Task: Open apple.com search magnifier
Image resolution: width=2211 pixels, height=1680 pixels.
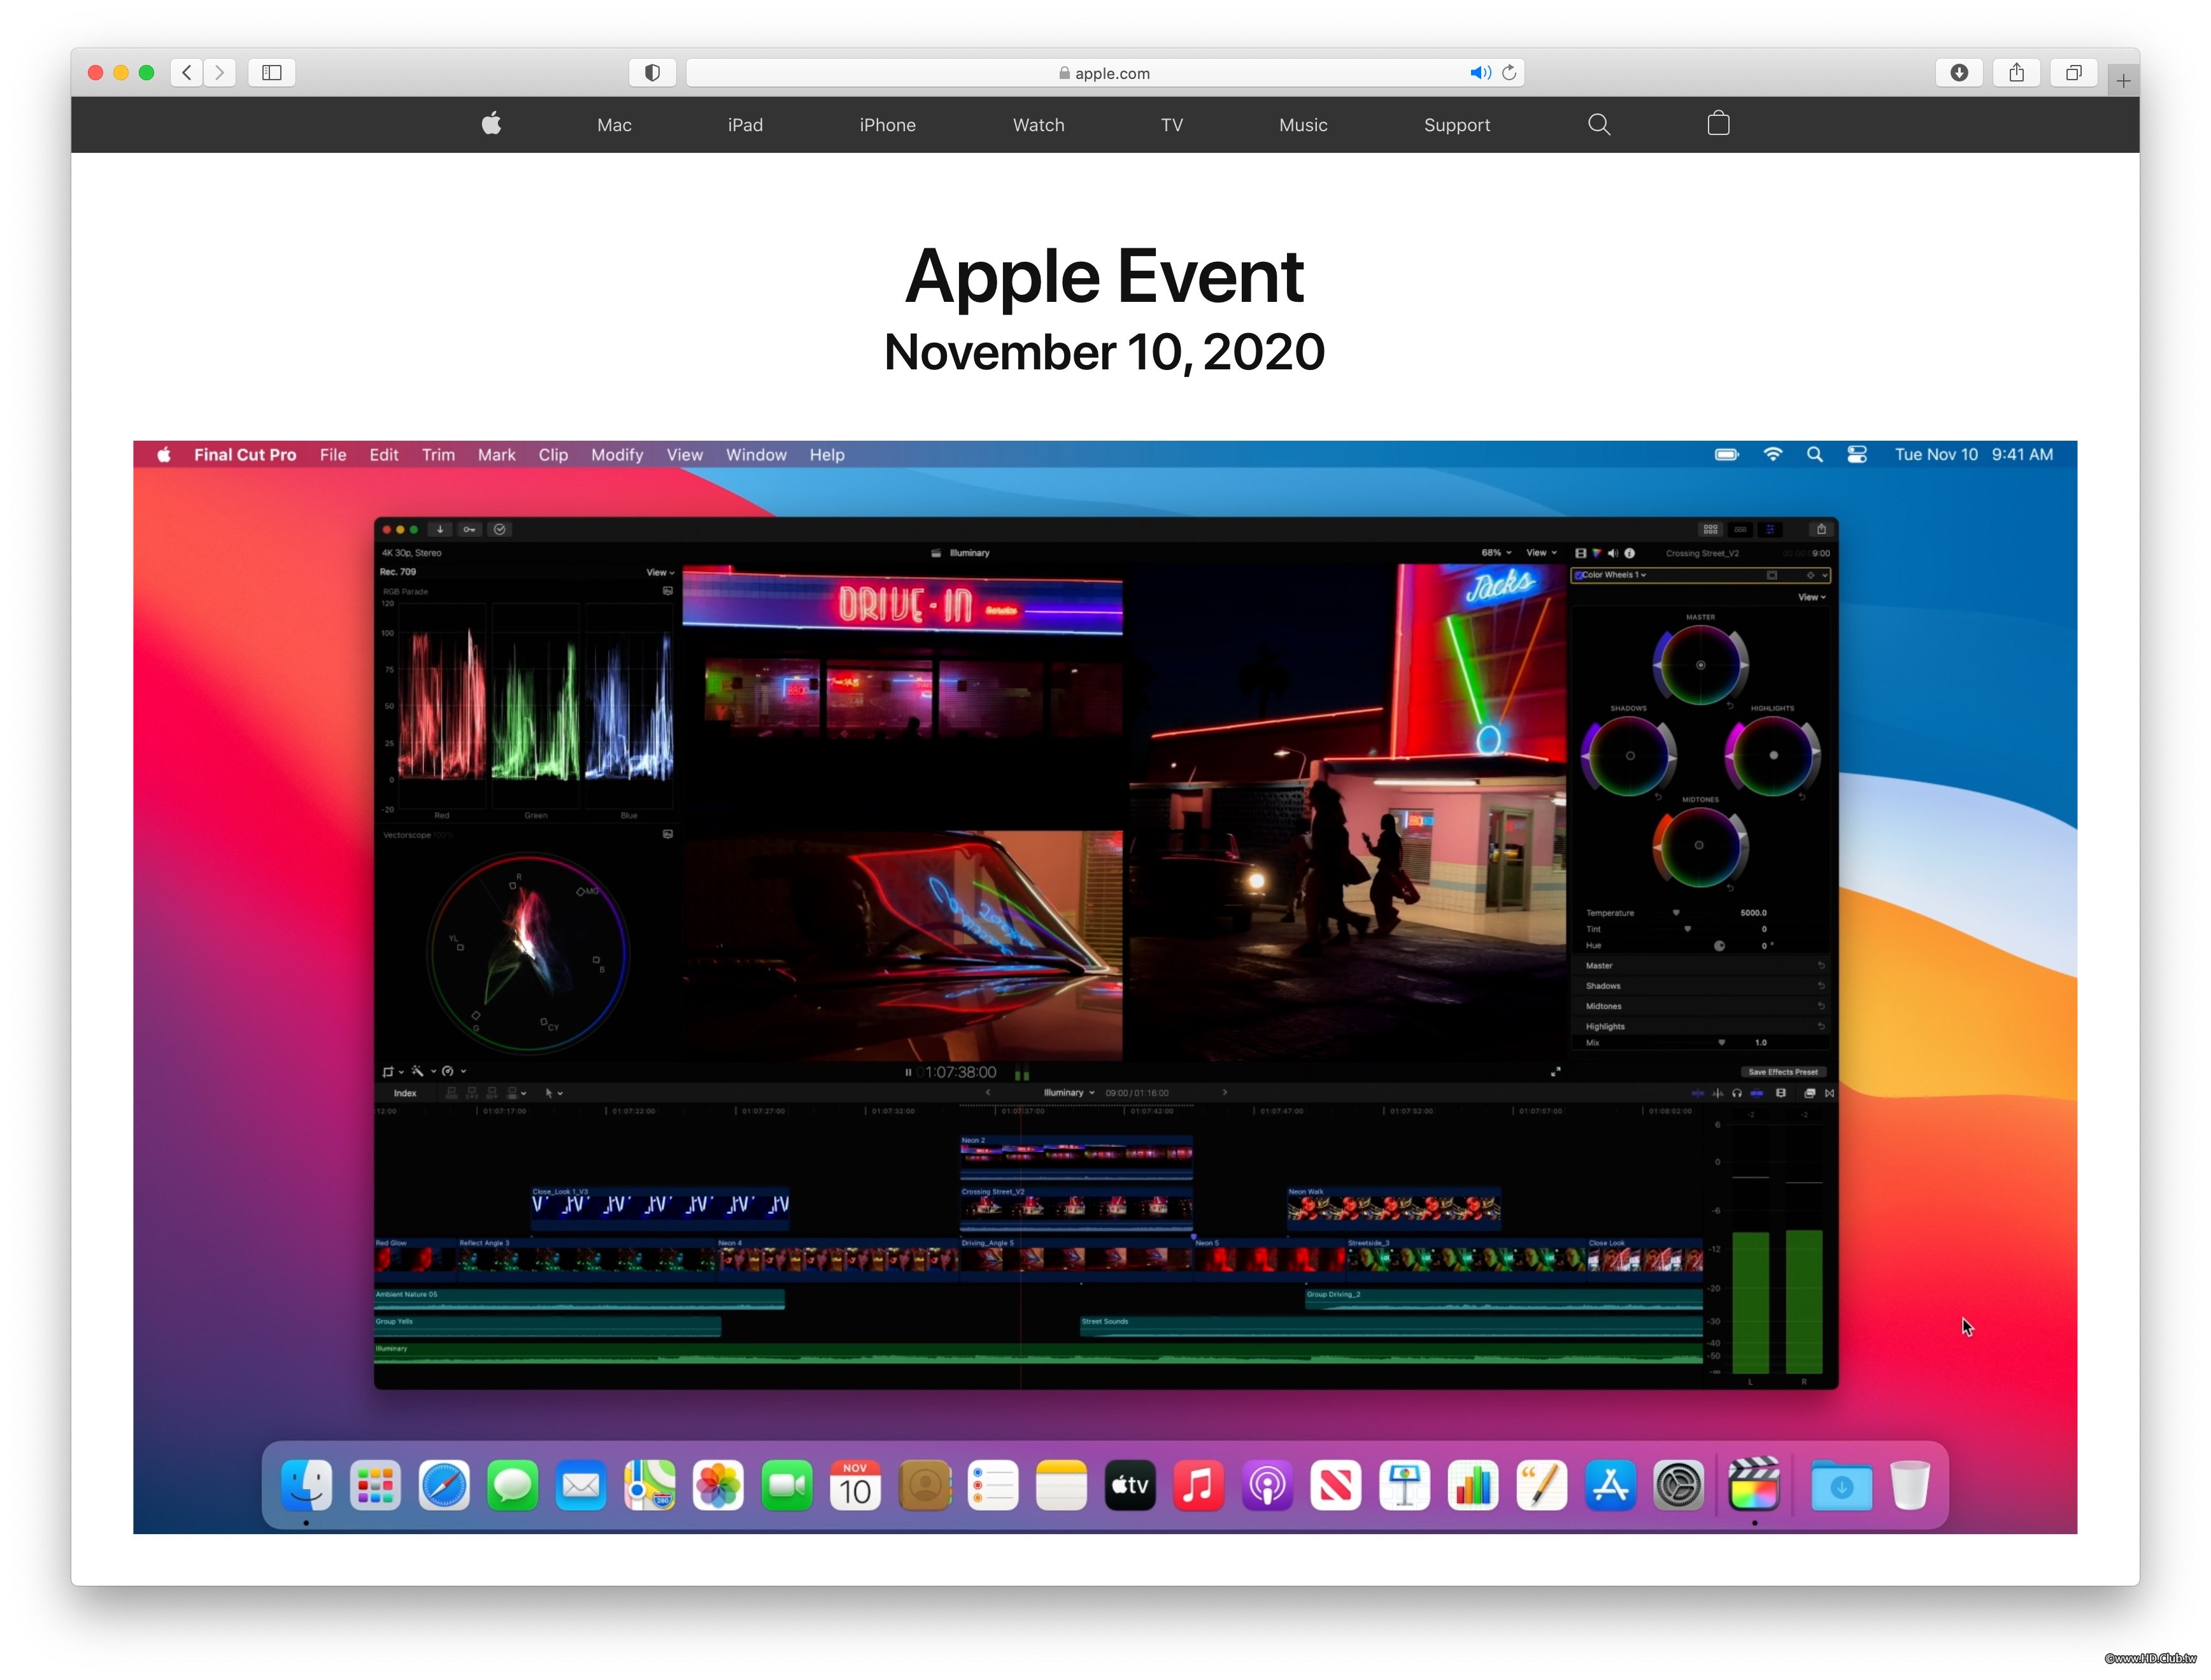Action: [x=1599, y=124]
